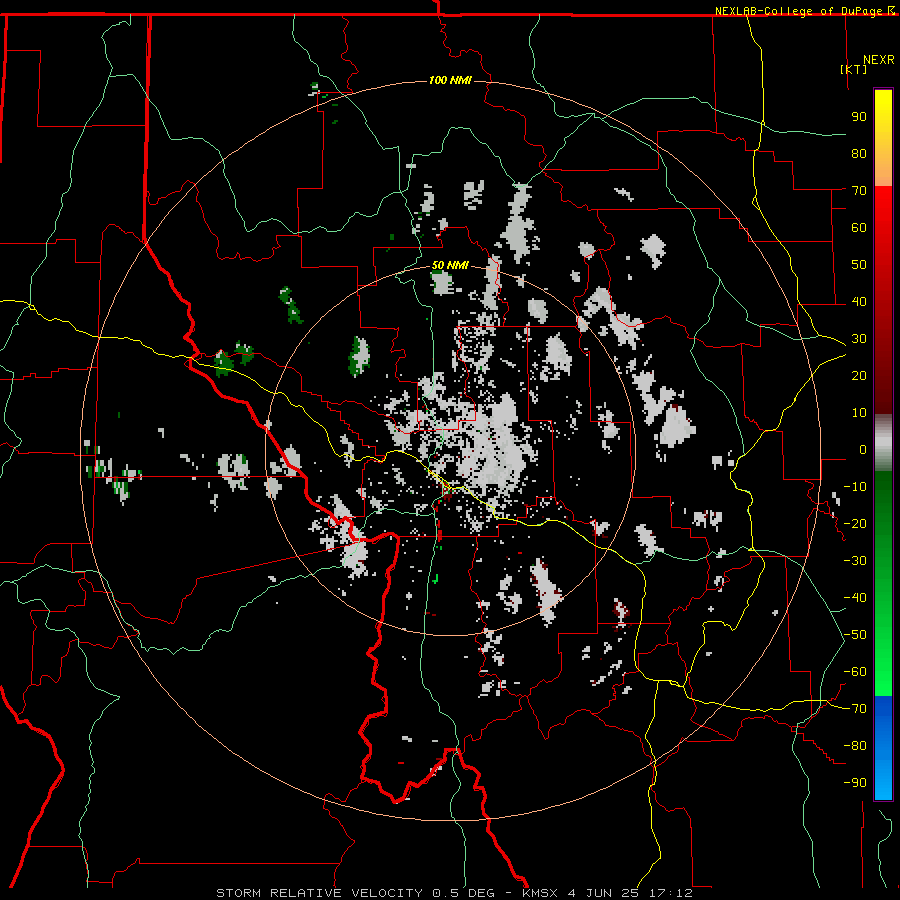Click the -20 value on velocity scale

tap(855, 523)
